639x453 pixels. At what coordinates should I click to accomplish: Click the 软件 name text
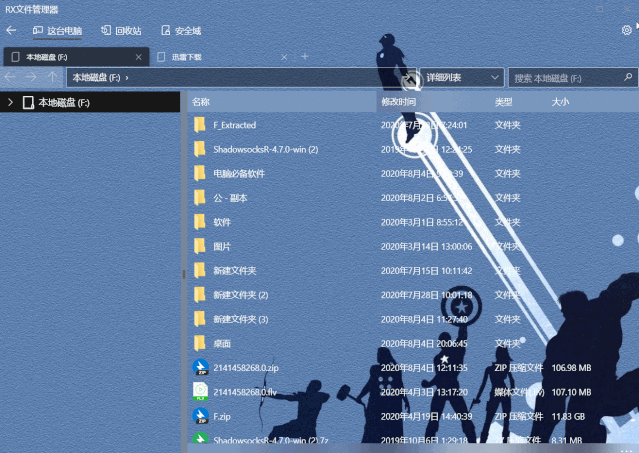pyautogui.click(x=222, y=222)
